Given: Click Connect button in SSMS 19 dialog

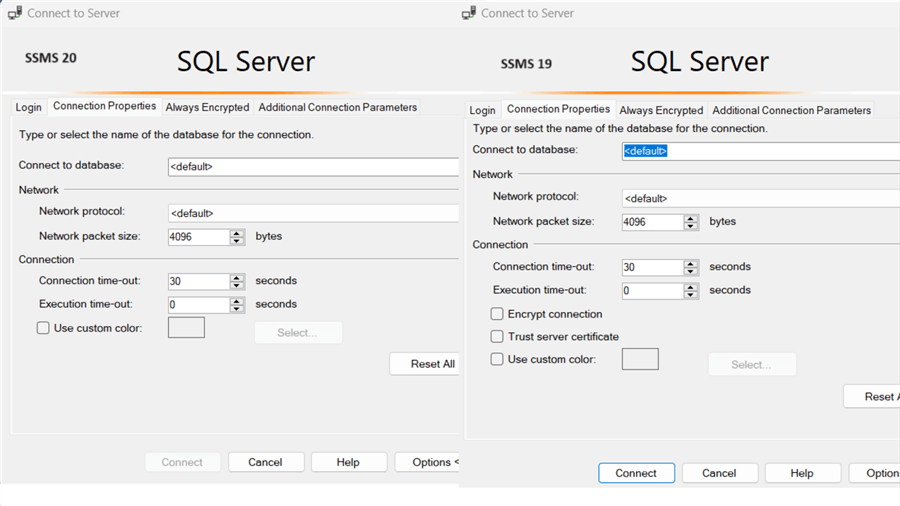Looking at the screenshot, I should [636, 473].
